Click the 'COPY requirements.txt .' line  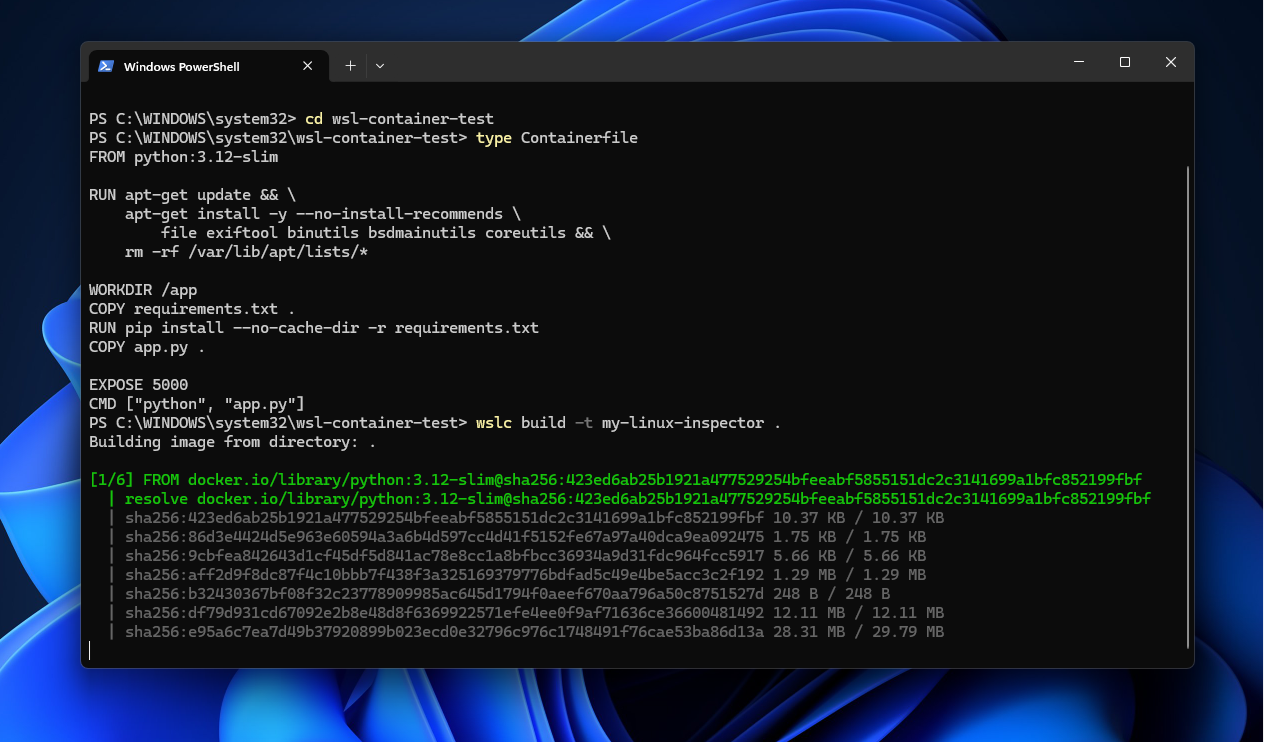192,309
